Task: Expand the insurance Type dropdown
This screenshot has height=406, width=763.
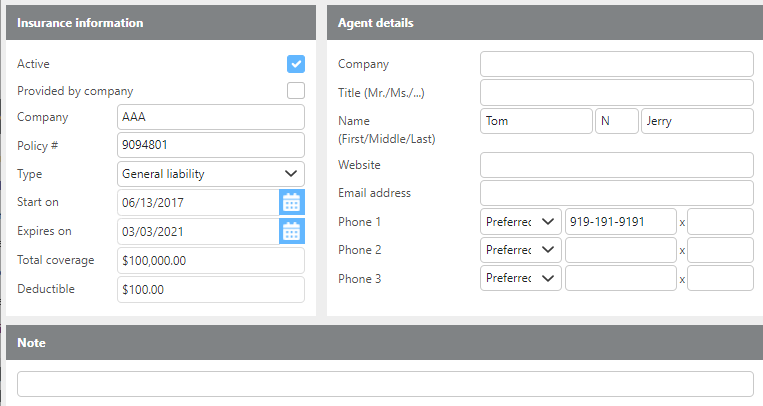Action: (x=210, y=174)
